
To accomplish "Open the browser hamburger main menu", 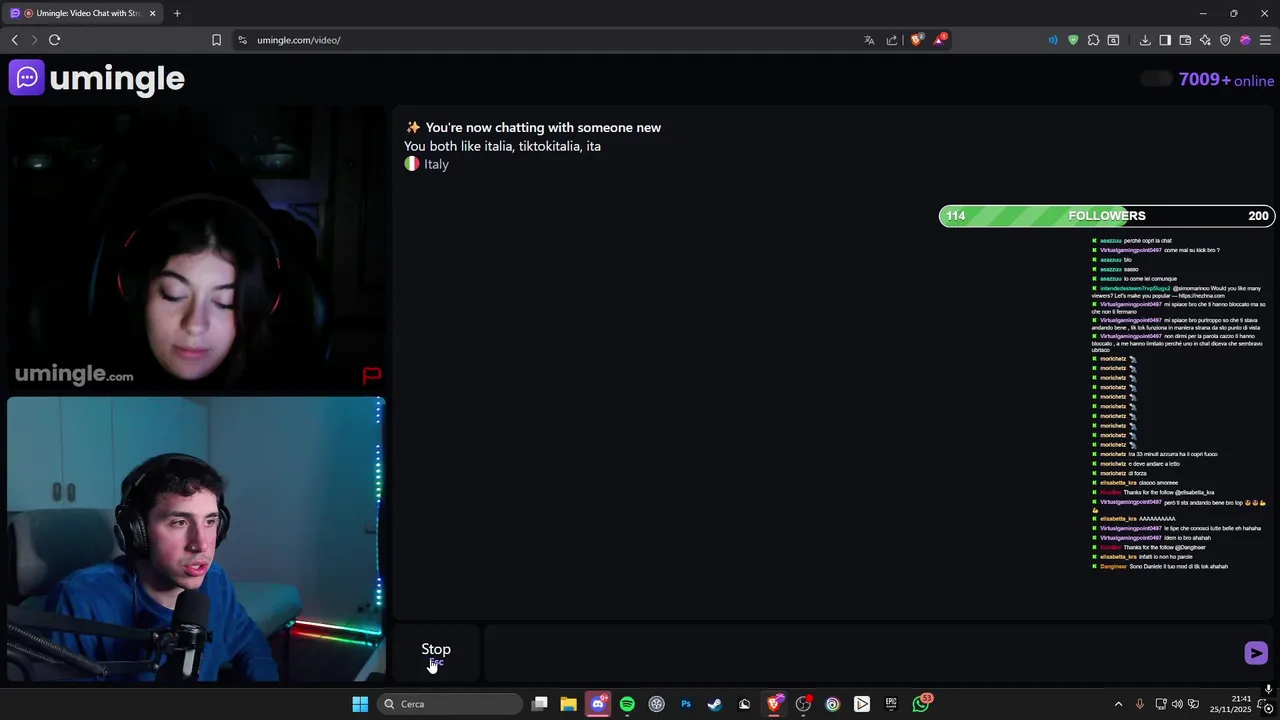I will [1265, 40].
